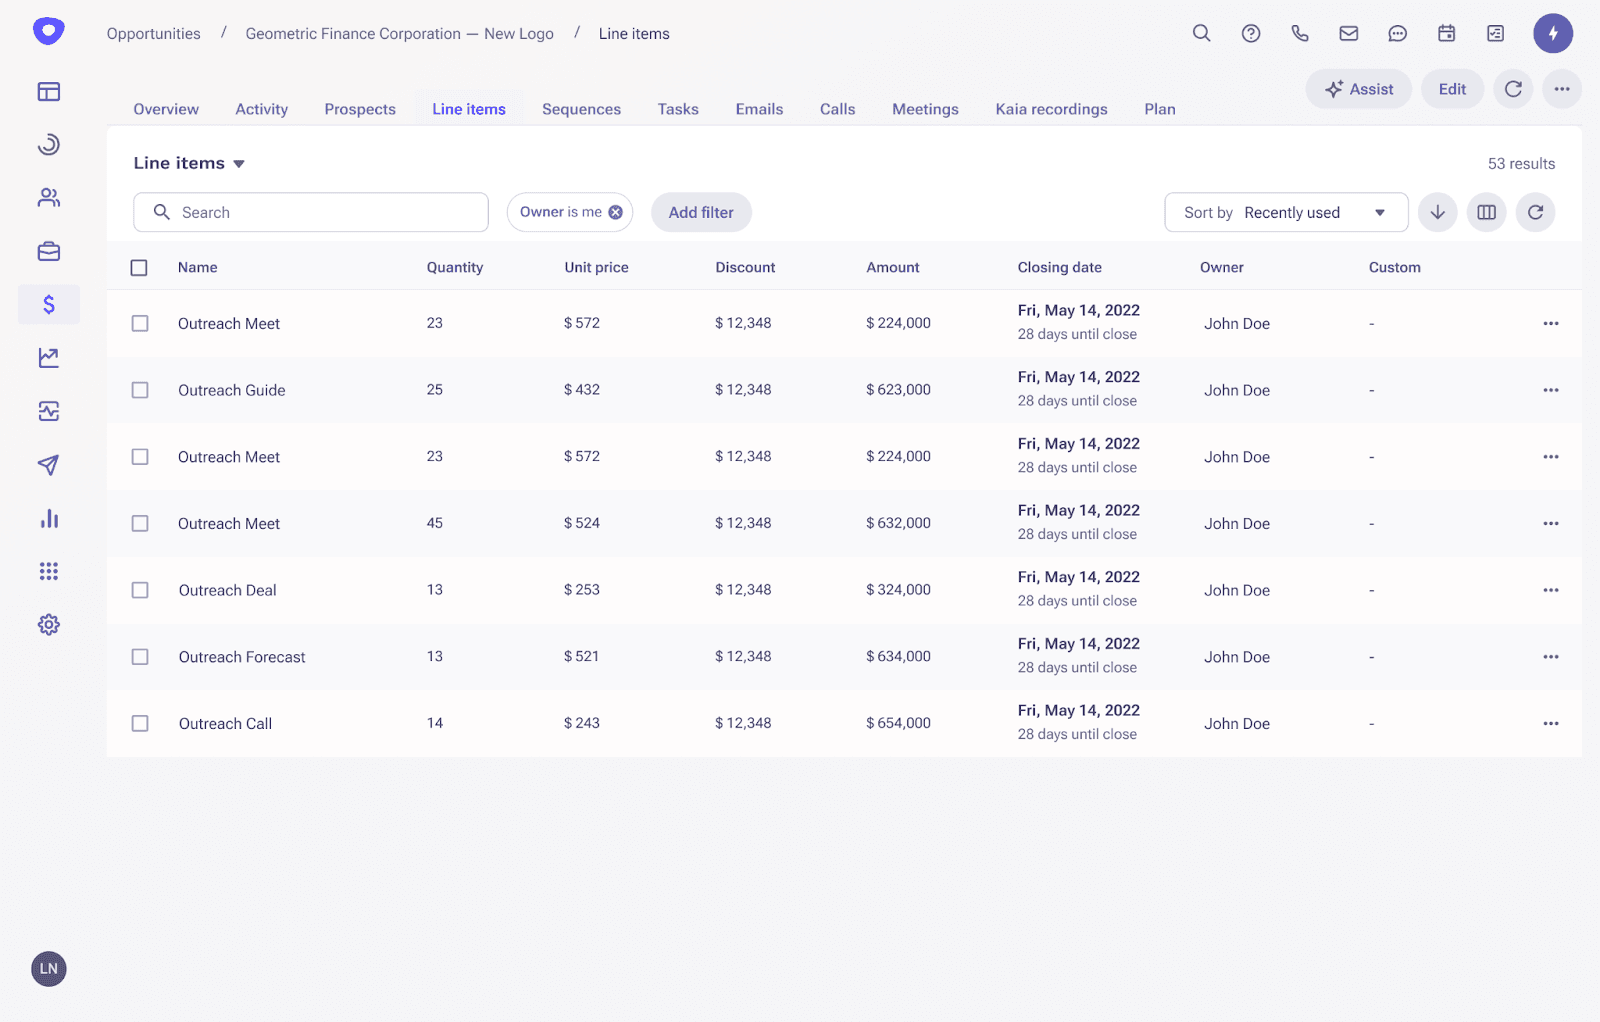This screenshot has width=1600, height=1022.
Task: Switch to the Prospects tab
Action: pyautogui.click(x=360, y=109)
